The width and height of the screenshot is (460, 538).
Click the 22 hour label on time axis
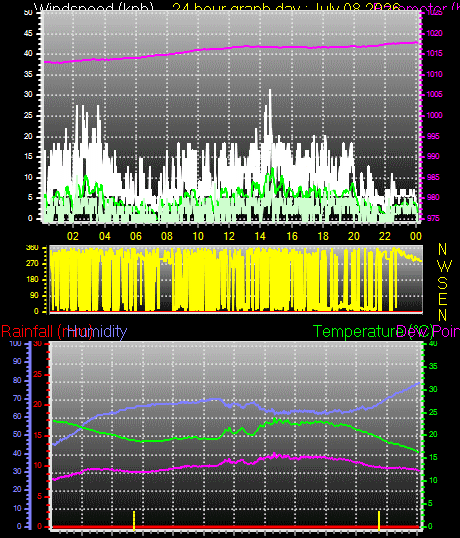(x=385, y=236)
